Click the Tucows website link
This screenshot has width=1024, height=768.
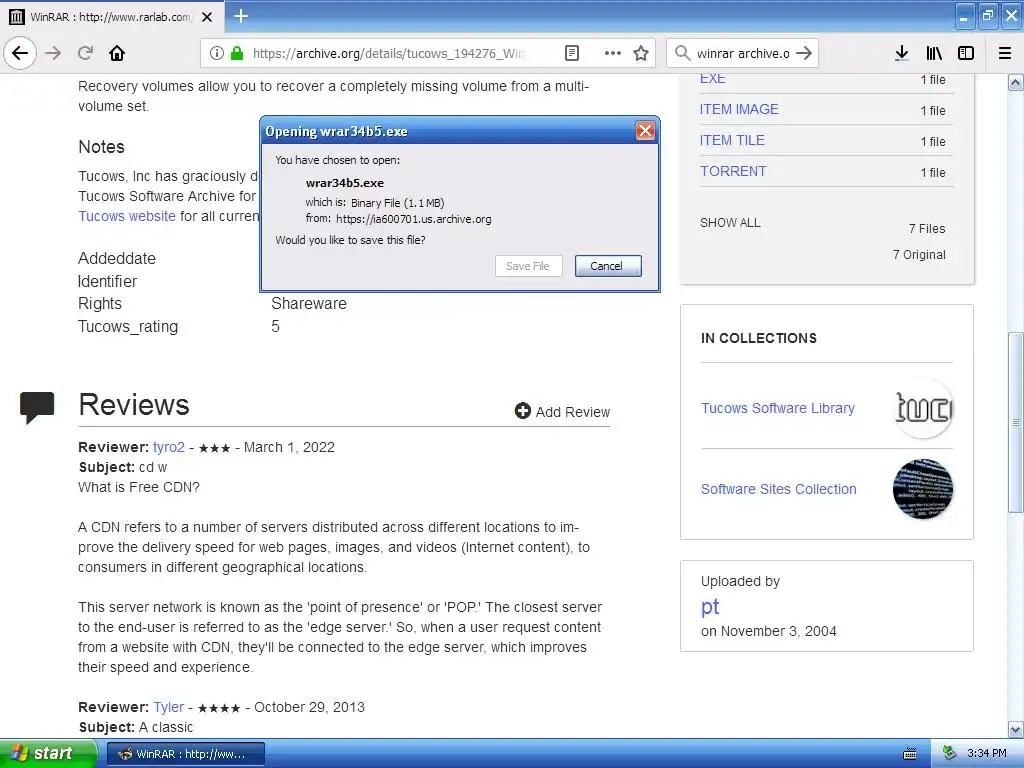[x=127, y=216]
